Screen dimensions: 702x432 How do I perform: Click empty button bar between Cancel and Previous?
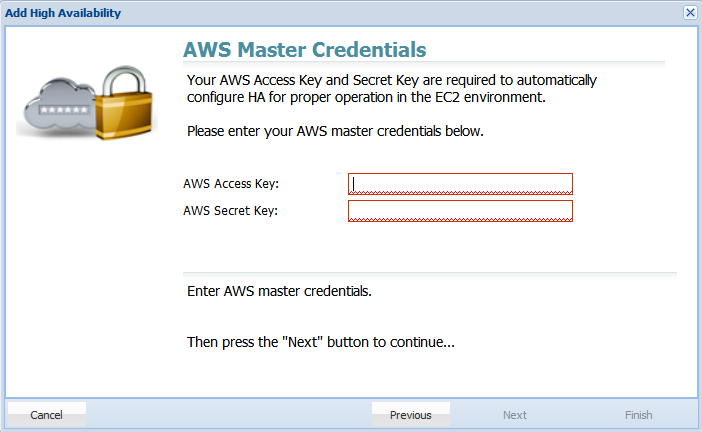coord(229,415)
